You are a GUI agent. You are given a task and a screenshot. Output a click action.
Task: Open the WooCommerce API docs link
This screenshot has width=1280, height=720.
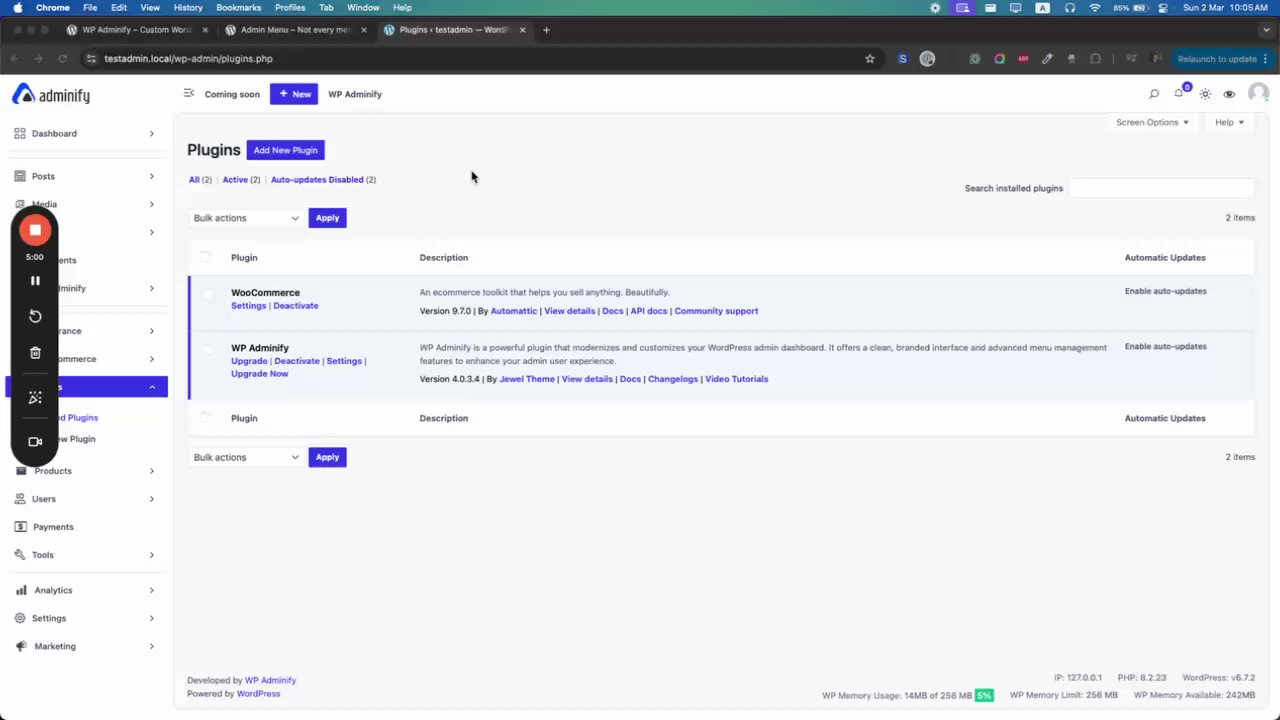click(x=649, y=311)
